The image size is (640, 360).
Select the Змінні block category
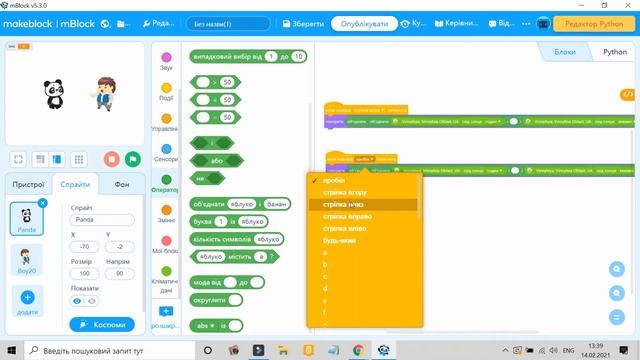(166, 214)
